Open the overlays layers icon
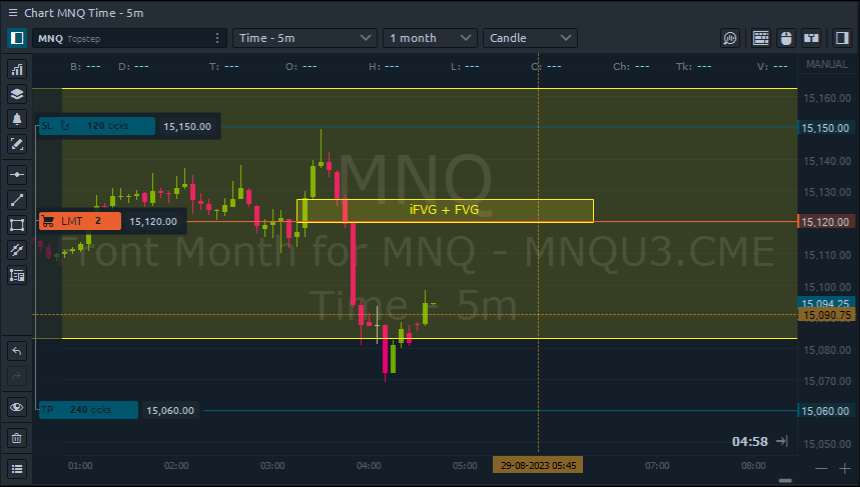 click(17, 94)
